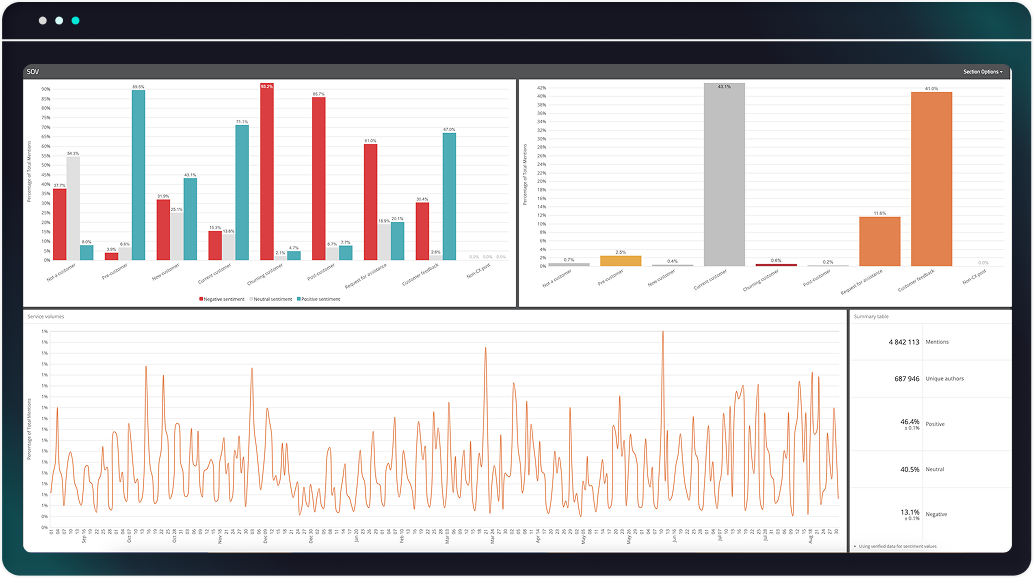Click the SOV section header title
Image resolution: width=1034 pixels, height=578 pixels.
click(33, 72)
